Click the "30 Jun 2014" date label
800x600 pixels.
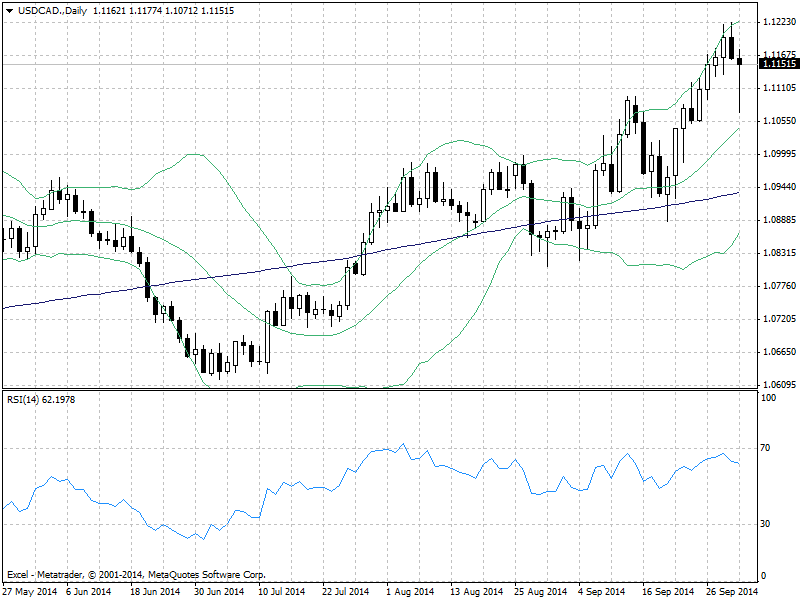click(219, 591)
